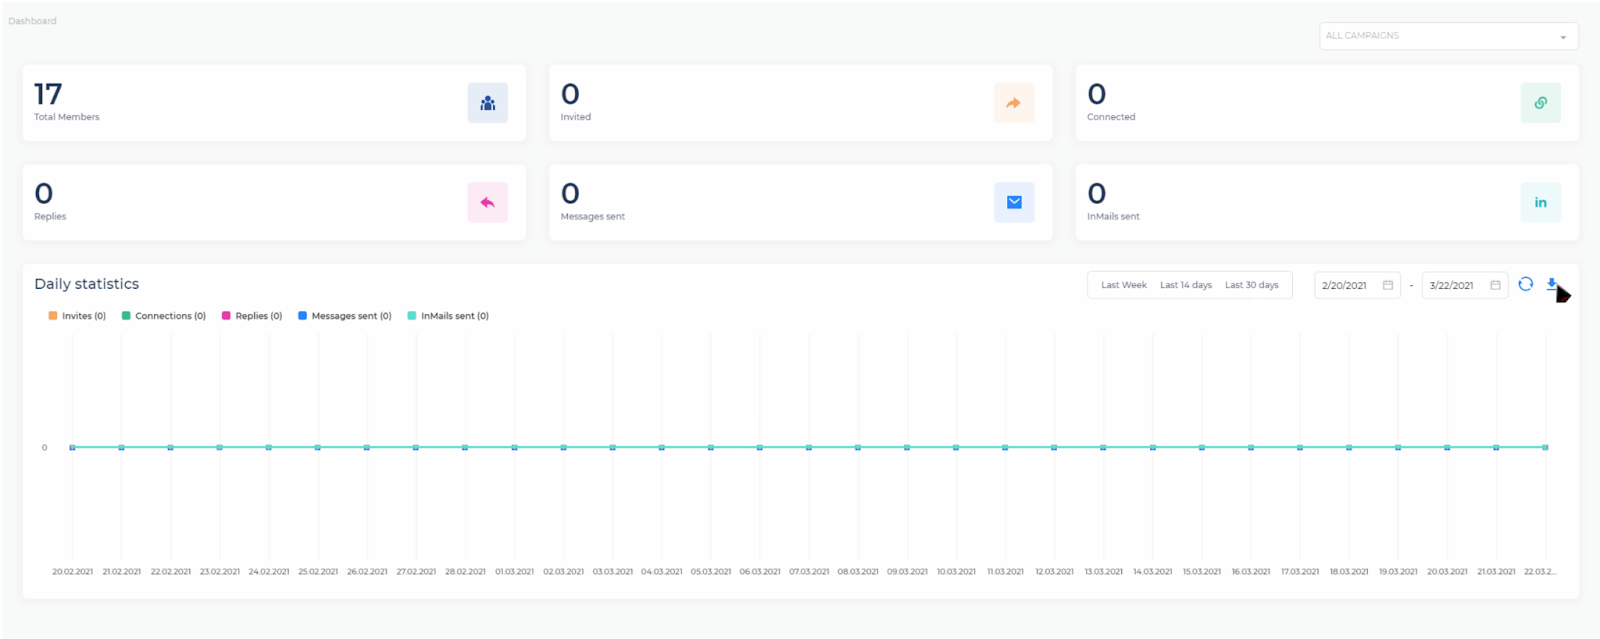Click the 15.03.2021 axis label
Screen dimensions: 1600x639
coord(1202,572)
